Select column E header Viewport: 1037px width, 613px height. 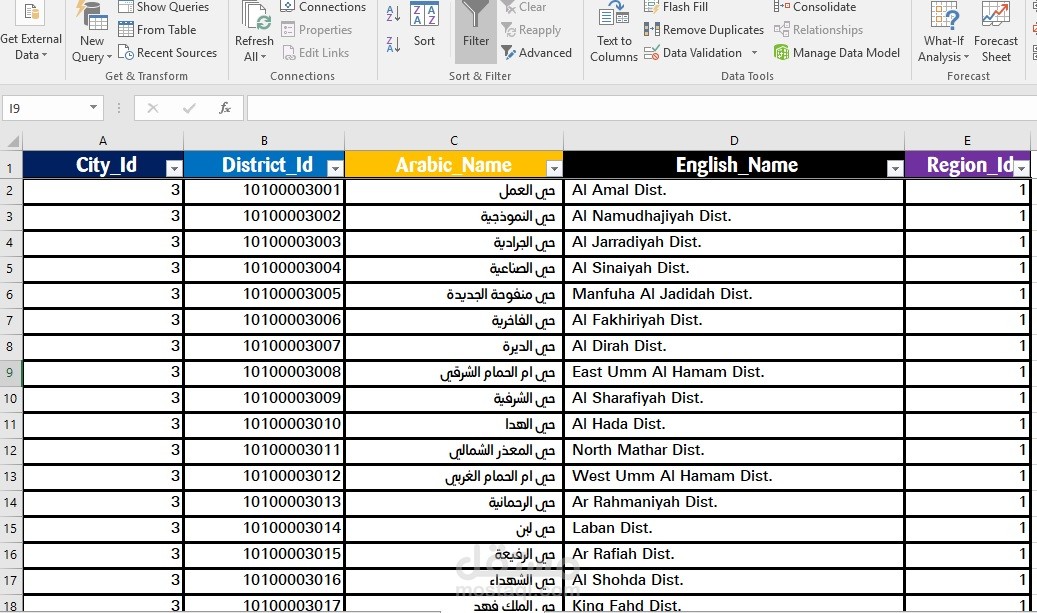(x=967, y=141)
